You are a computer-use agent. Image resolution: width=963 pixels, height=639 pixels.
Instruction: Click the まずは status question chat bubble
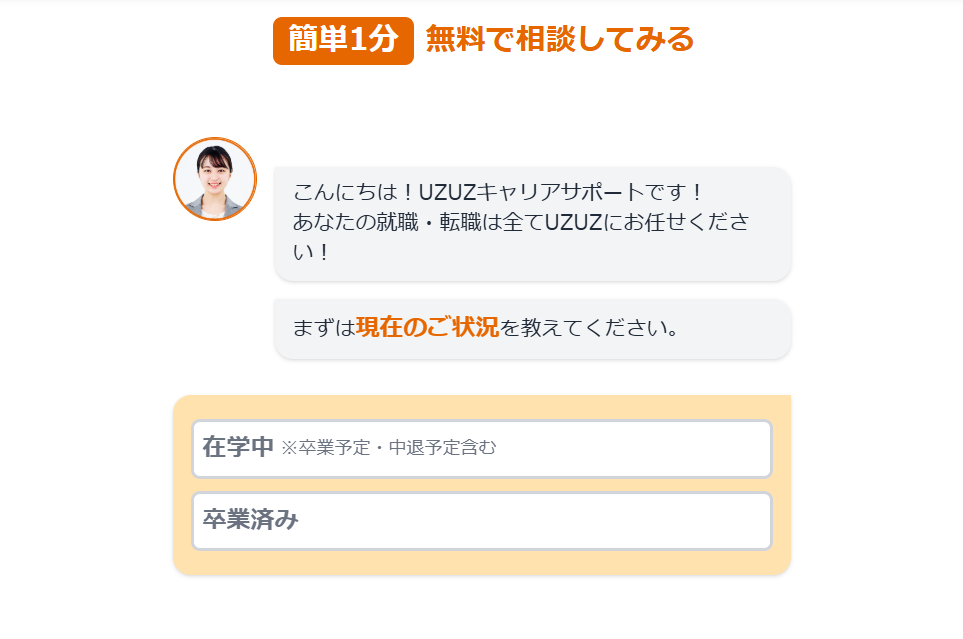(x=532, y=329)
